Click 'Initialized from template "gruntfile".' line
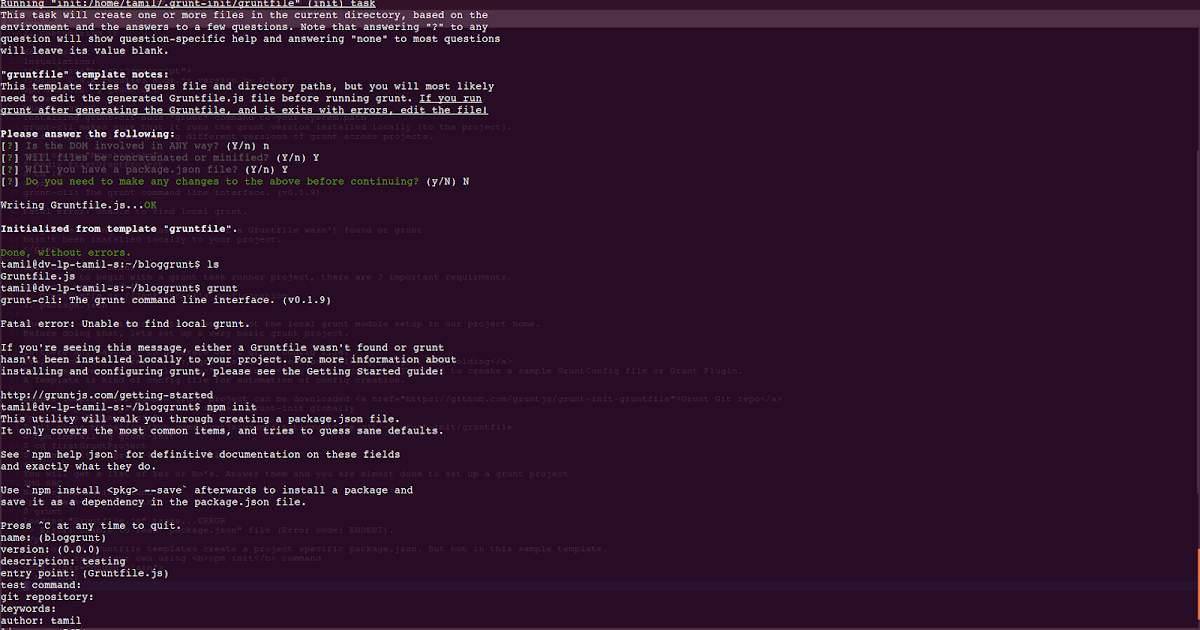 119,229
